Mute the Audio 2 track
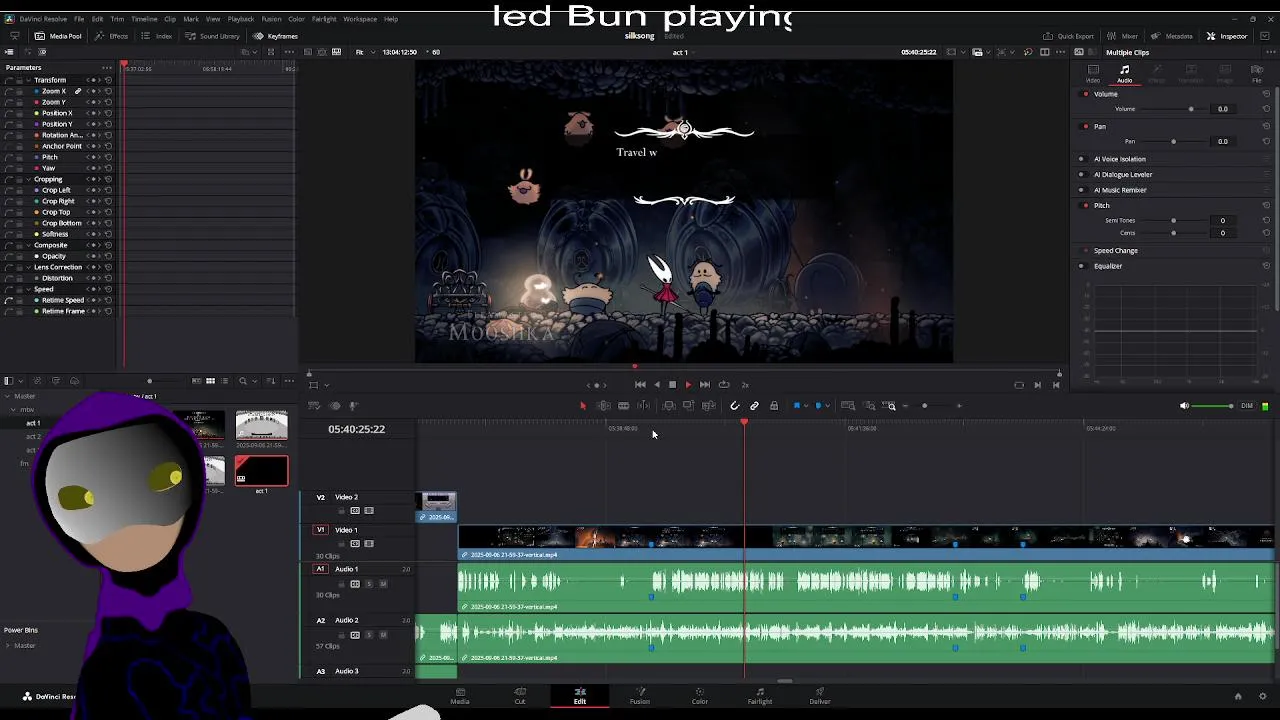Image resolution: width=1280 pixels, height=720 pixels. pos(383,634)
